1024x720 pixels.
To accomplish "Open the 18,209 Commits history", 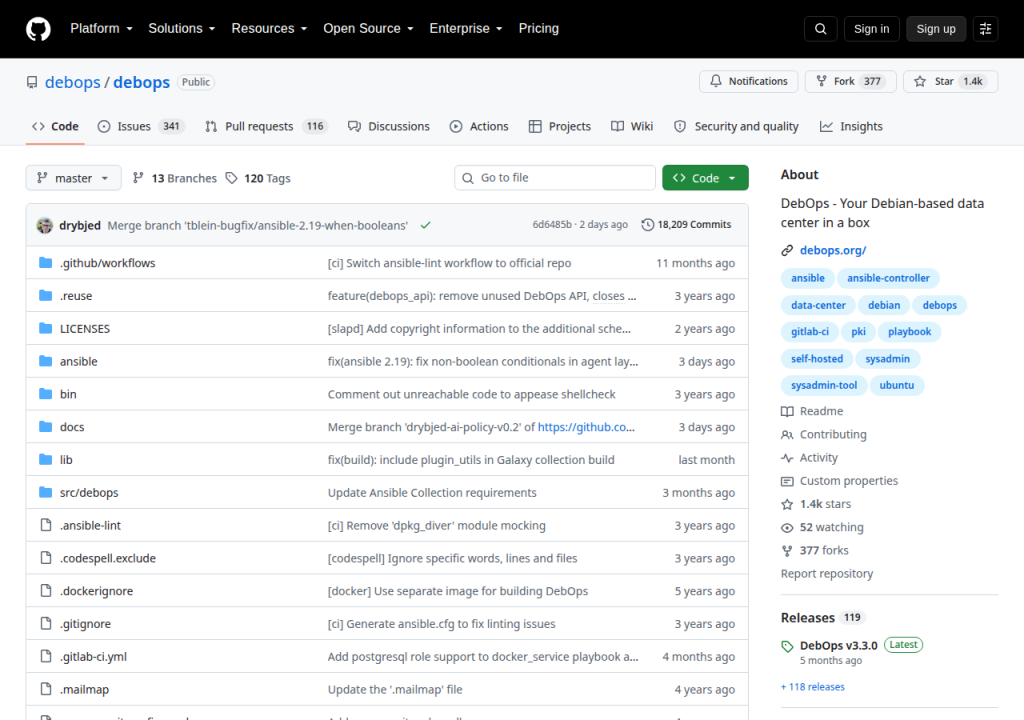I will [686, 225].
